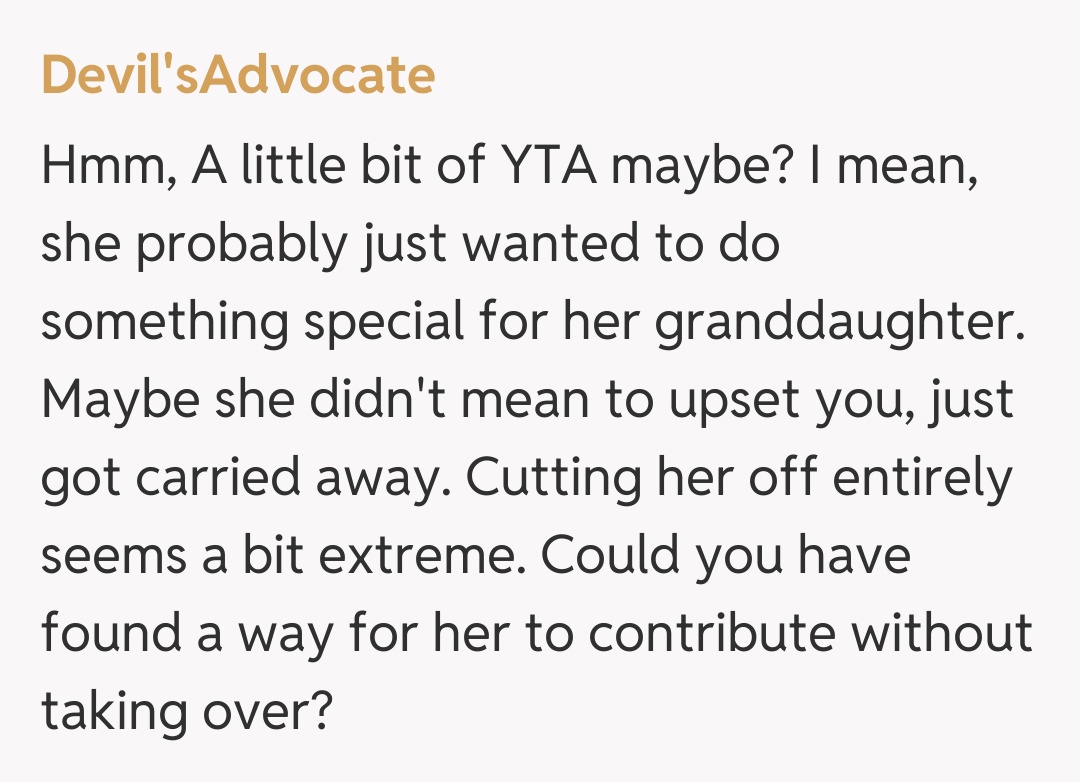Screen dimensions: 1080x782
Task: Open the Devil'sAdvocate user profile
Action: 238,75
